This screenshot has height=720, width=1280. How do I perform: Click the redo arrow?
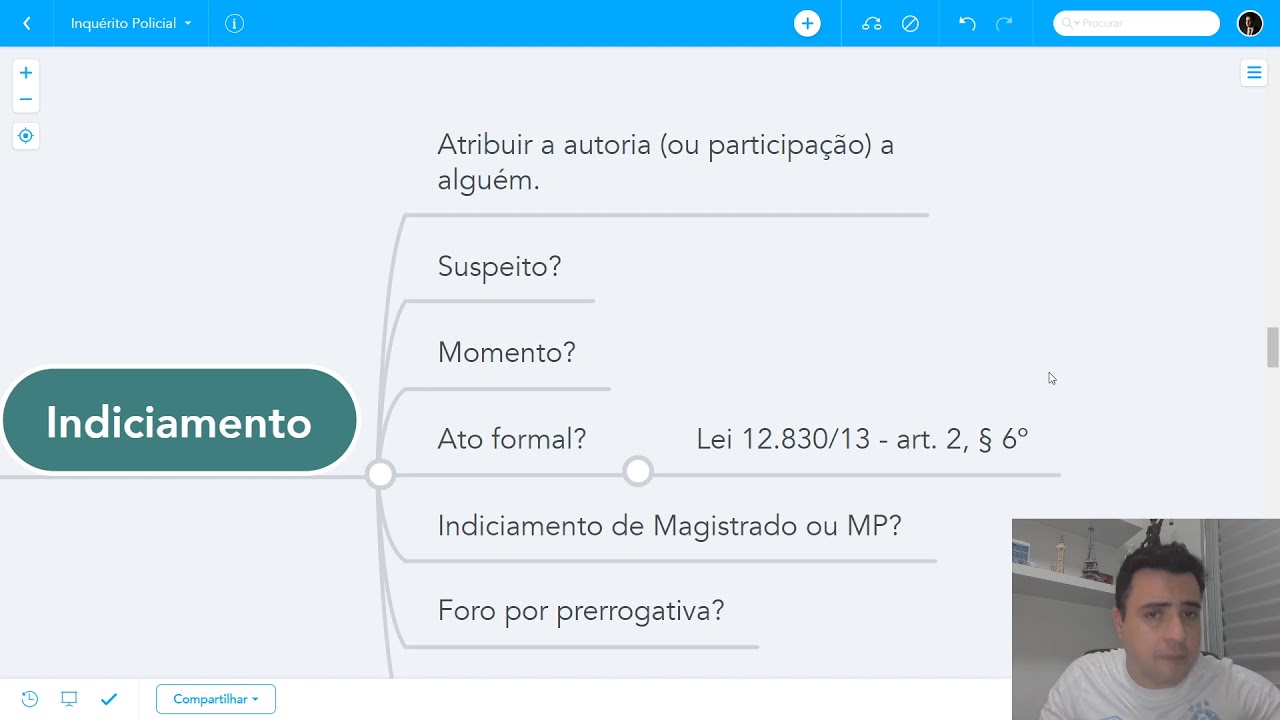[1004, 23]
